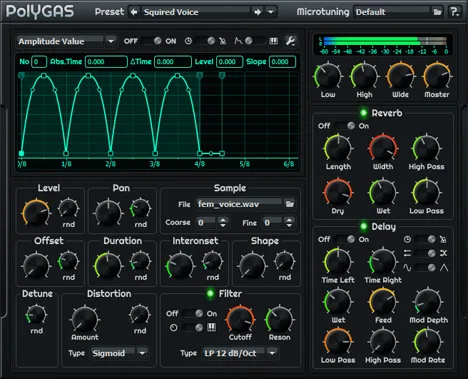Increase the Coarse value with up stepper
This screenshot has height=379, width=468.
point(223,220)
